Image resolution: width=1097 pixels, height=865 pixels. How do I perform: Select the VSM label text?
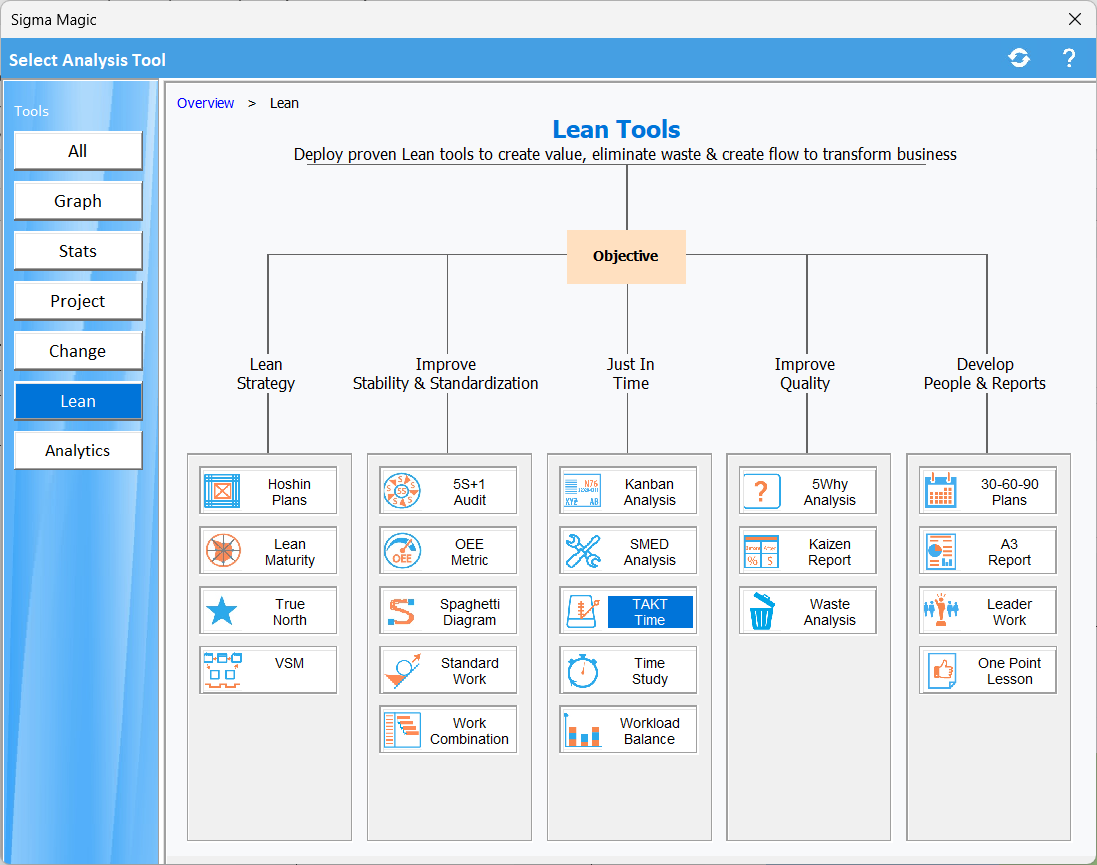pyautogui.click(x=289, y=663)
